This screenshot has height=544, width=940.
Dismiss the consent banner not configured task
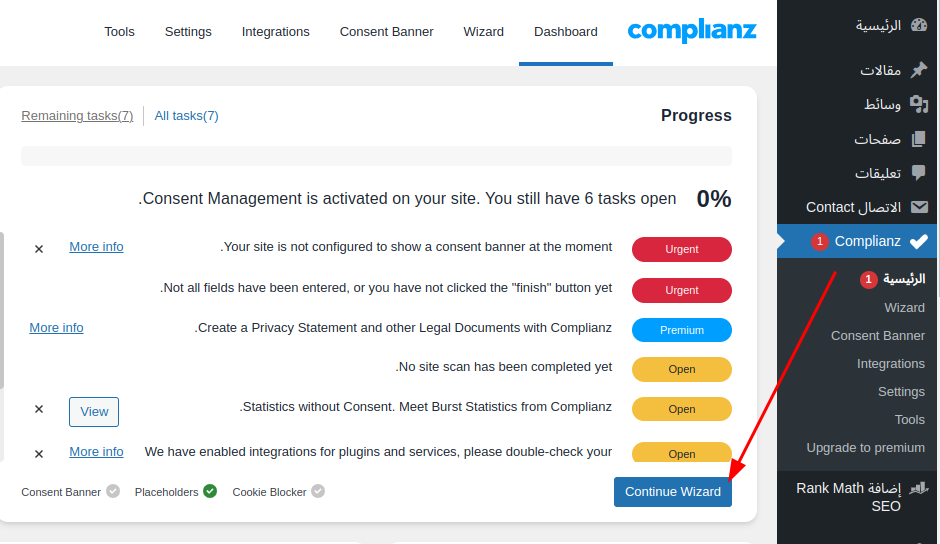39,249
